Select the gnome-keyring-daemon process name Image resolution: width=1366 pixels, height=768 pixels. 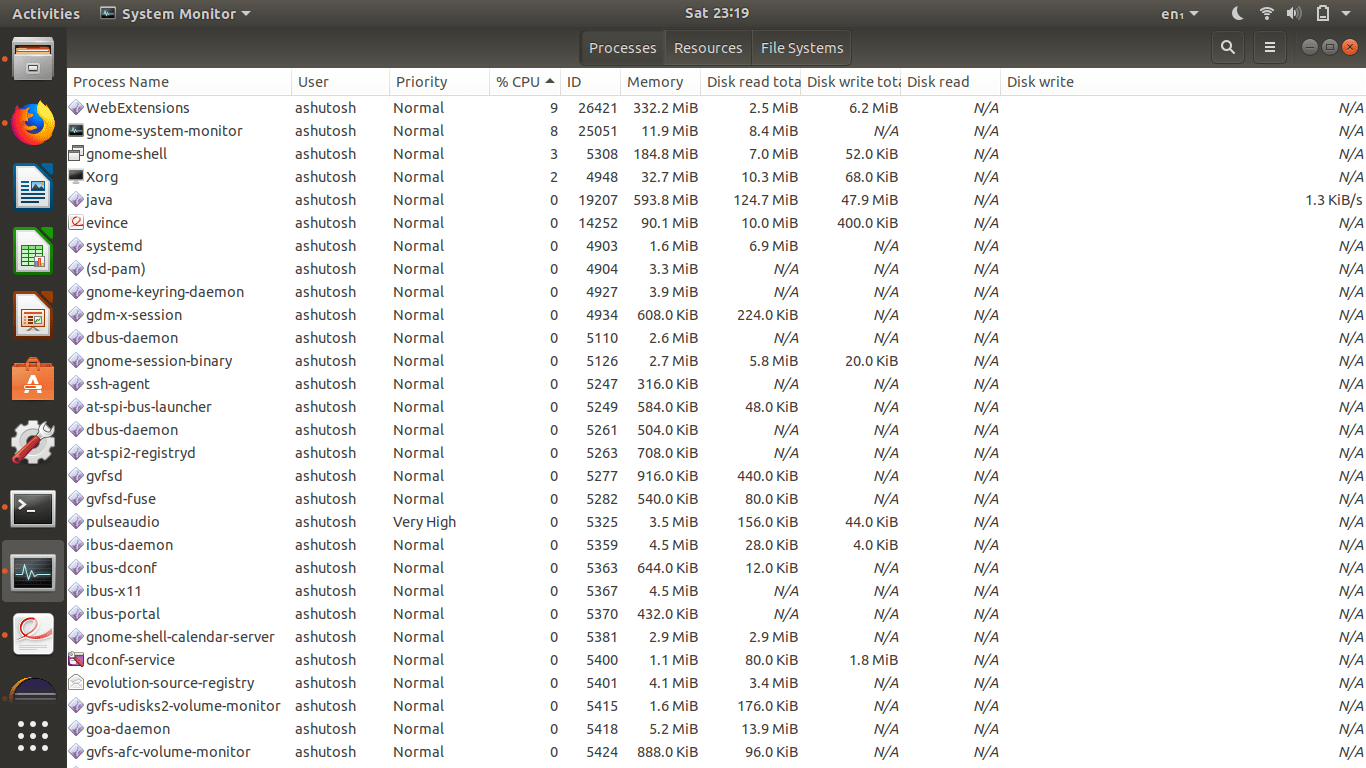point(165,291)
